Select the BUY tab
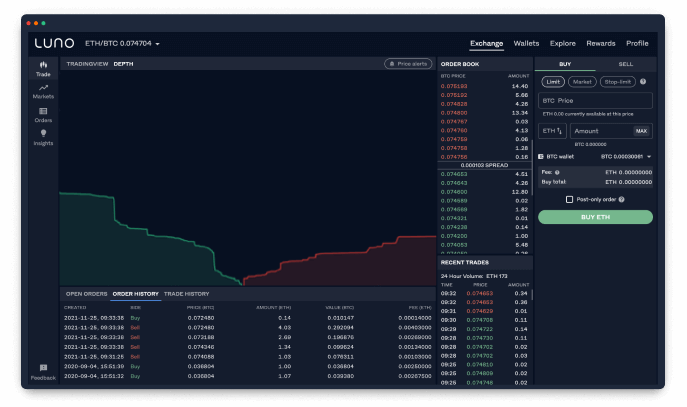 [565, 64]
